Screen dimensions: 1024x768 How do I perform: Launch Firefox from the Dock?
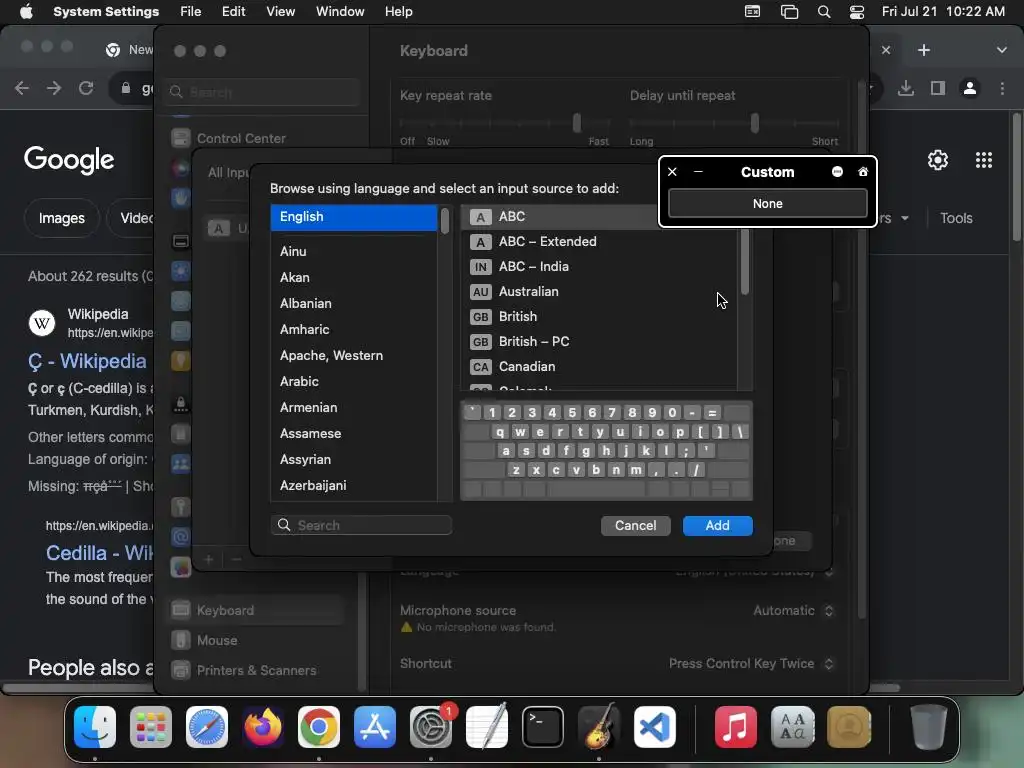tap(263, 727)
